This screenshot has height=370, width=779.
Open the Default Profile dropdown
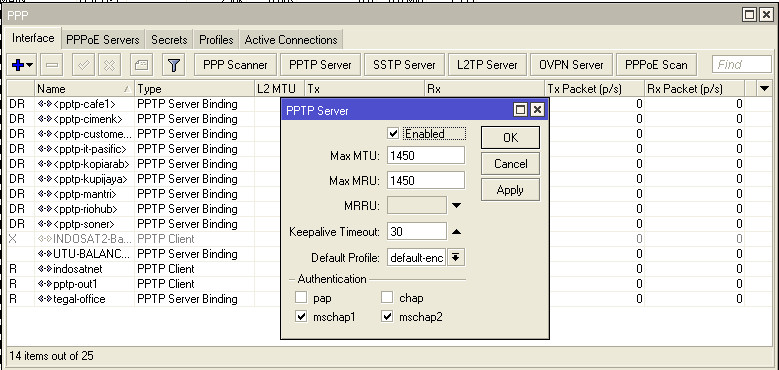pyautogui.click(x=456, y=258)
